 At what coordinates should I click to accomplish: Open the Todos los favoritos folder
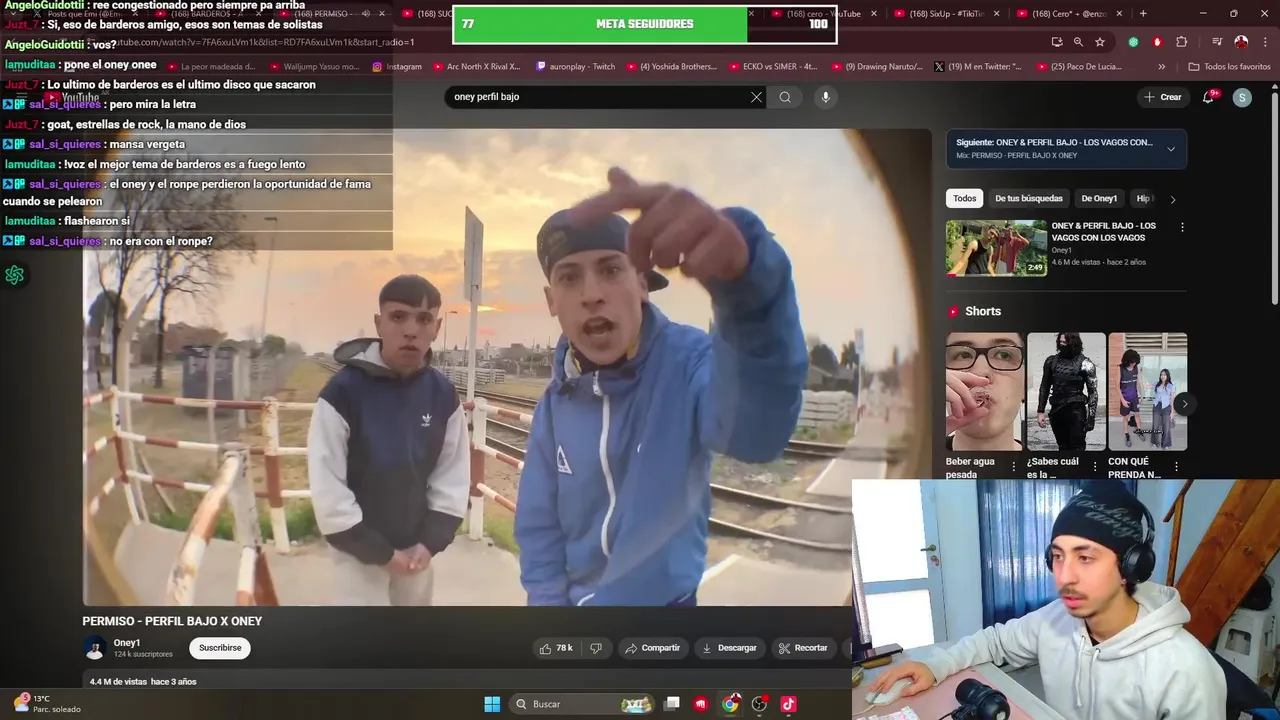pyautogui.click(x=1229, y=67)
